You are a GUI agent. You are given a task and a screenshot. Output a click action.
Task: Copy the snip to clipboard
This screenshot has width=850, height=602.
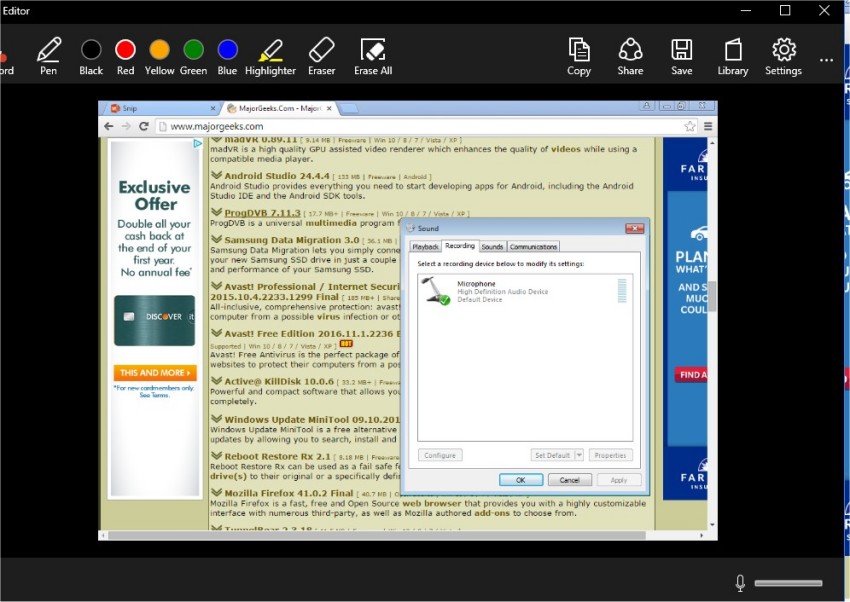point(579,56)
